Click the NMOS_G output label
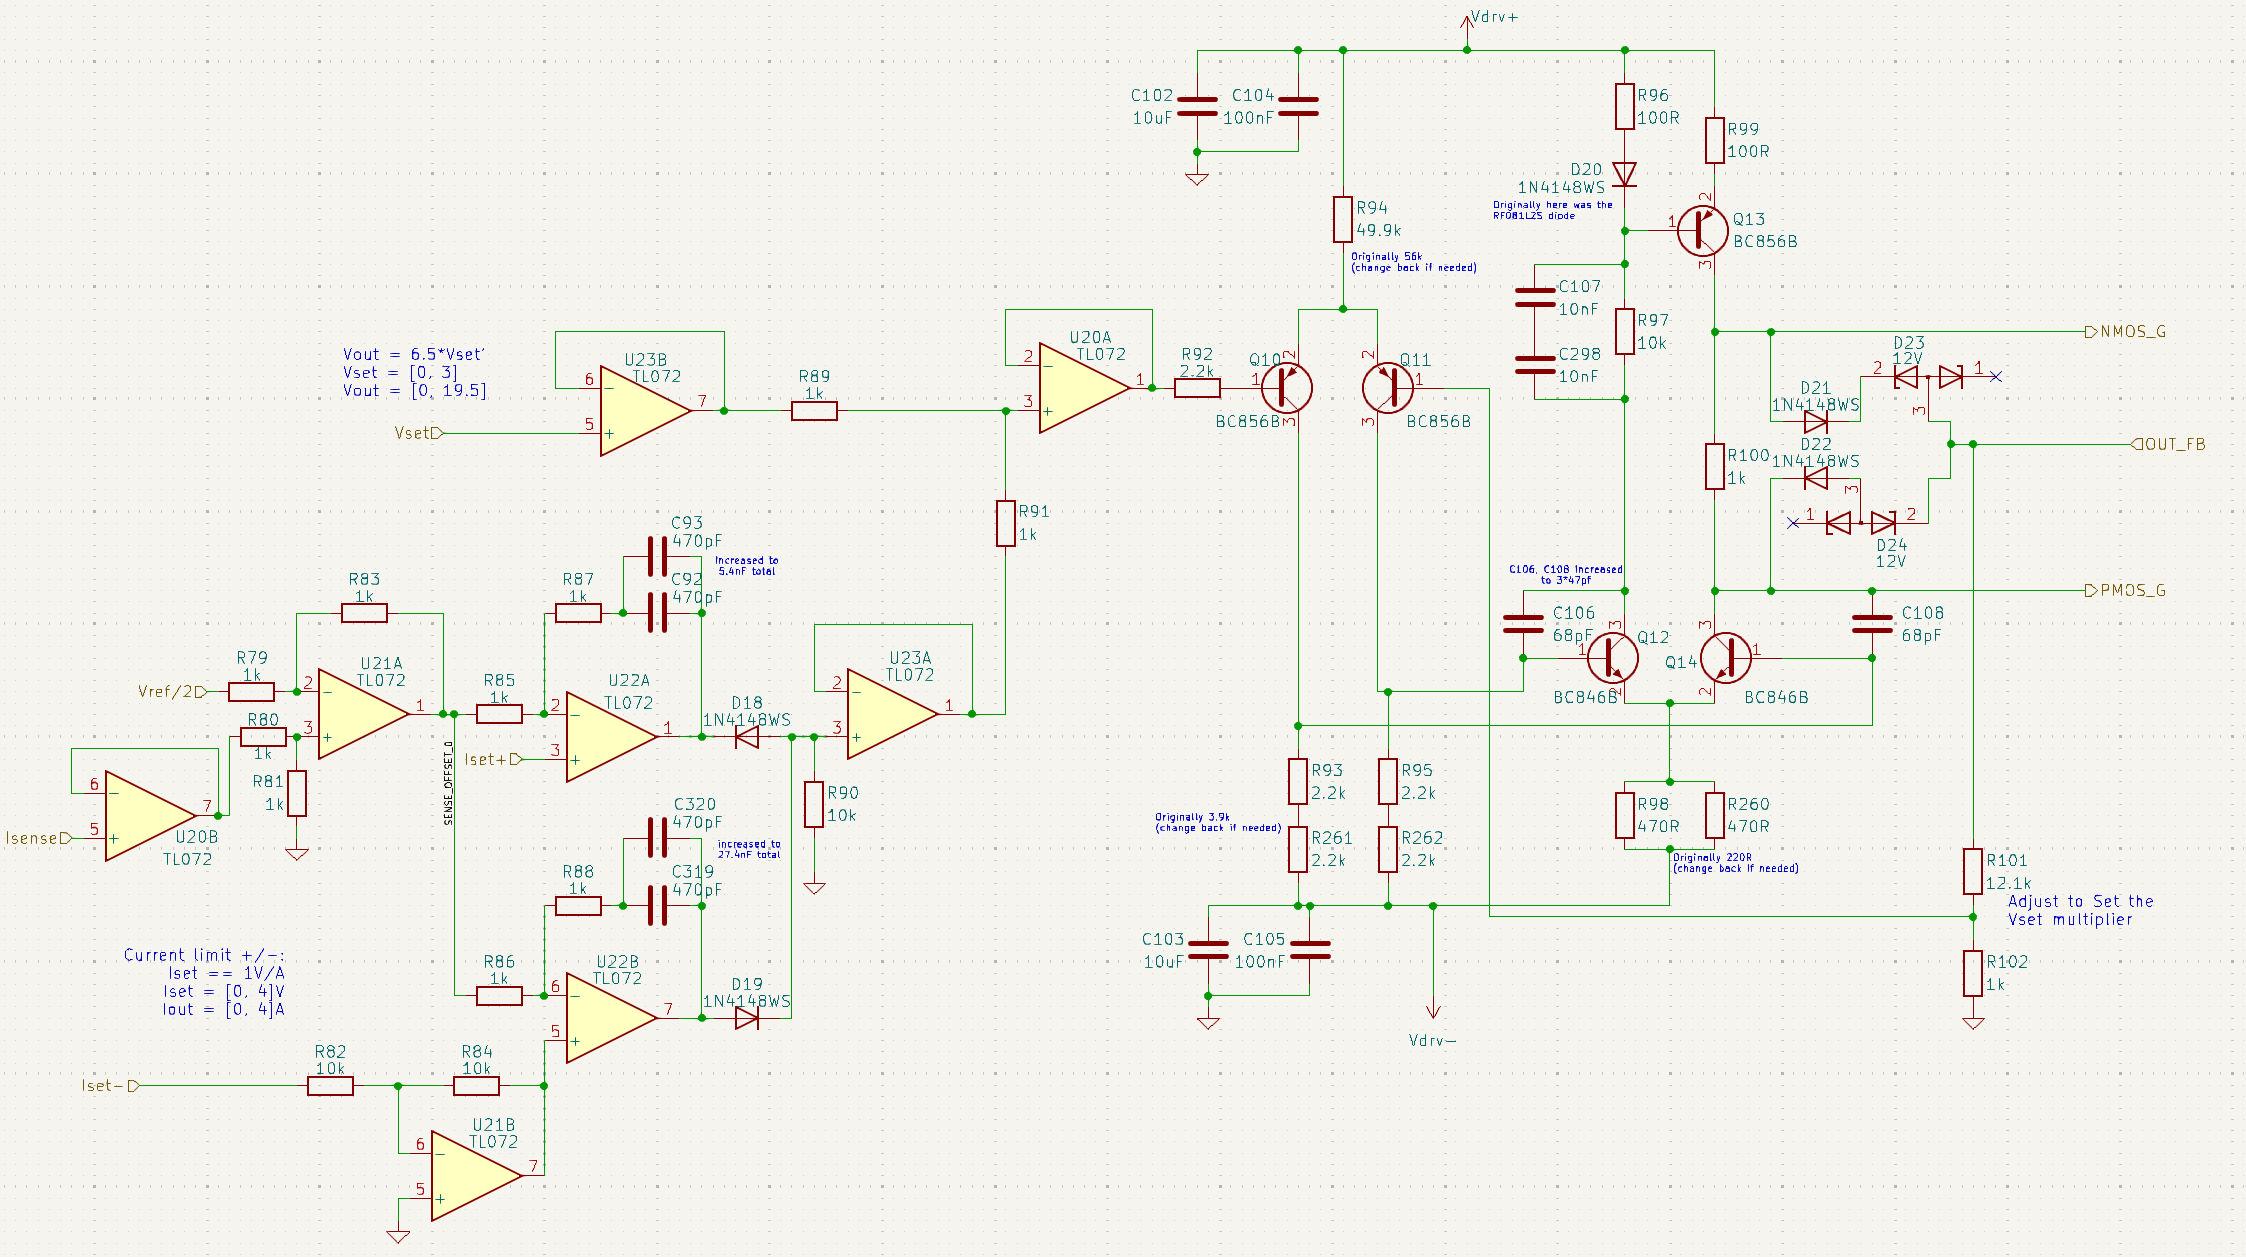Viewport: 2246px width, 1257px height. click(2132, 332)
